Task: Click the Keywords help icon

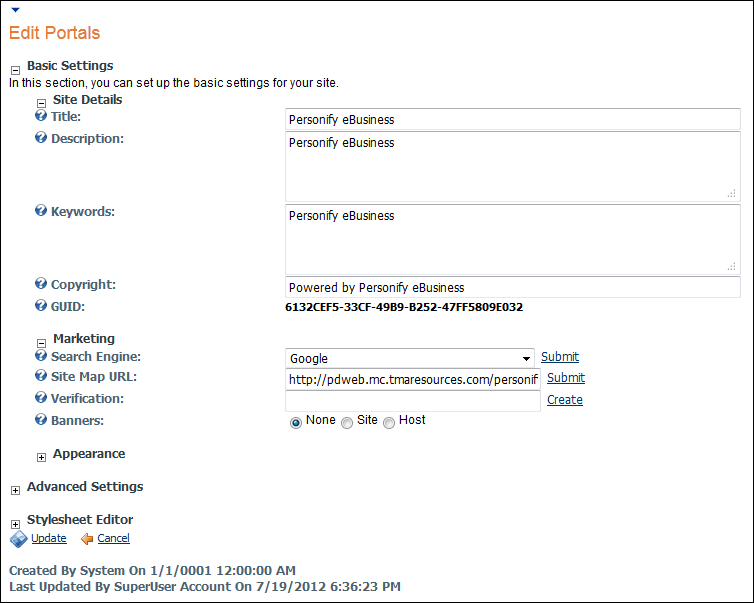Action: (x=41, y=211)
